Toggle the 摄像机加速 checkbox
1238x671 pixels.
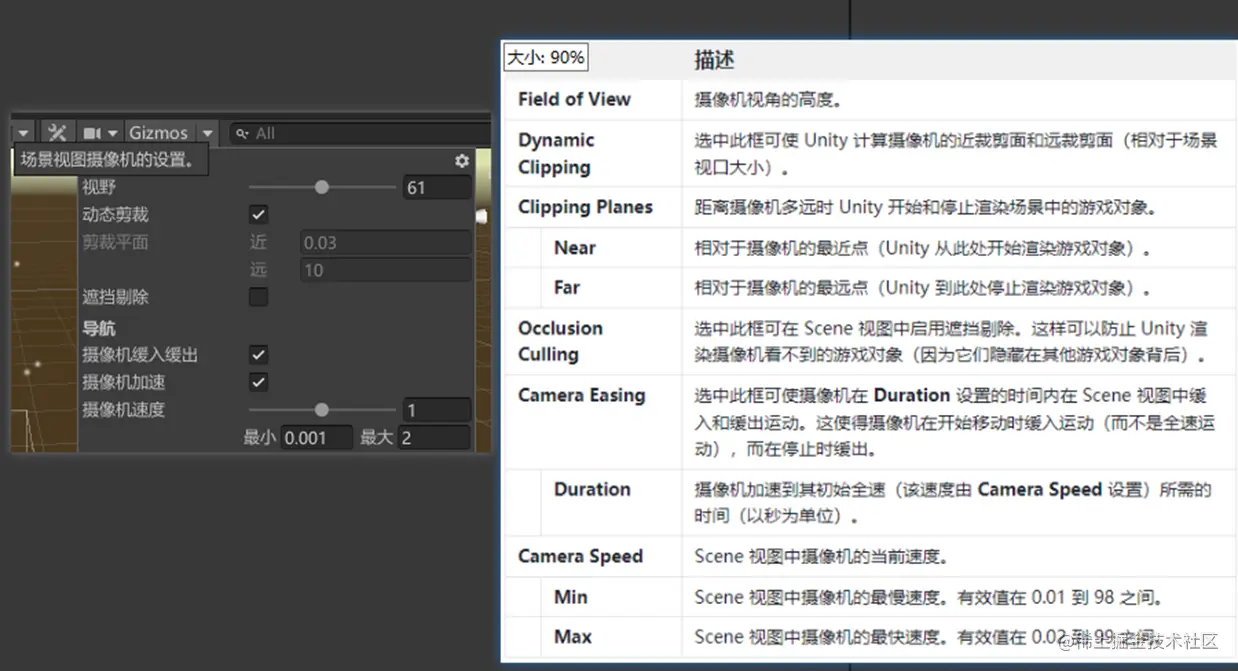coord(258,382)
